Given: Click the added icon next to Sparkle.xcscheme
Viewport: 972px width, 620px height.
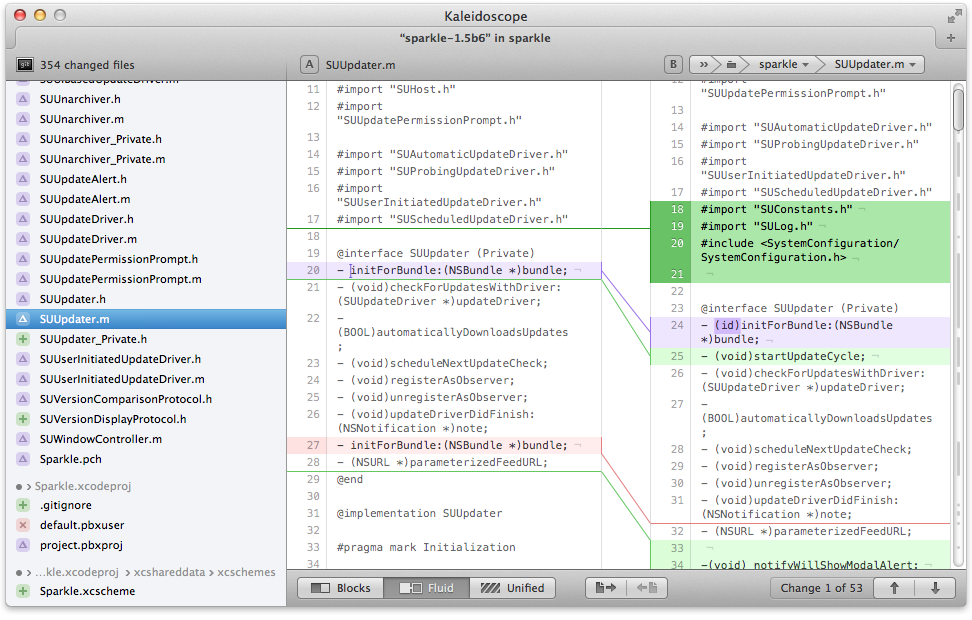Looking at the screenshot, I should coord(23,591).
